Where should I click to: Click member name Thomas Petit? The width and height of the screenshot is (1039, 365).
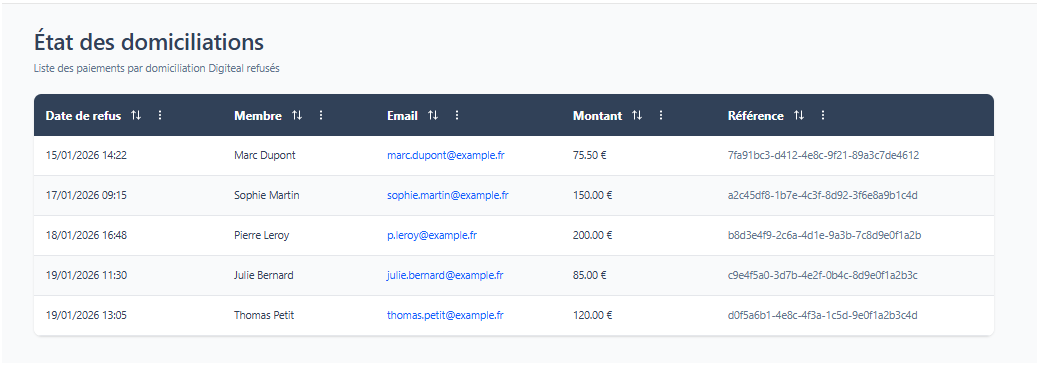(x=264, y=315)
